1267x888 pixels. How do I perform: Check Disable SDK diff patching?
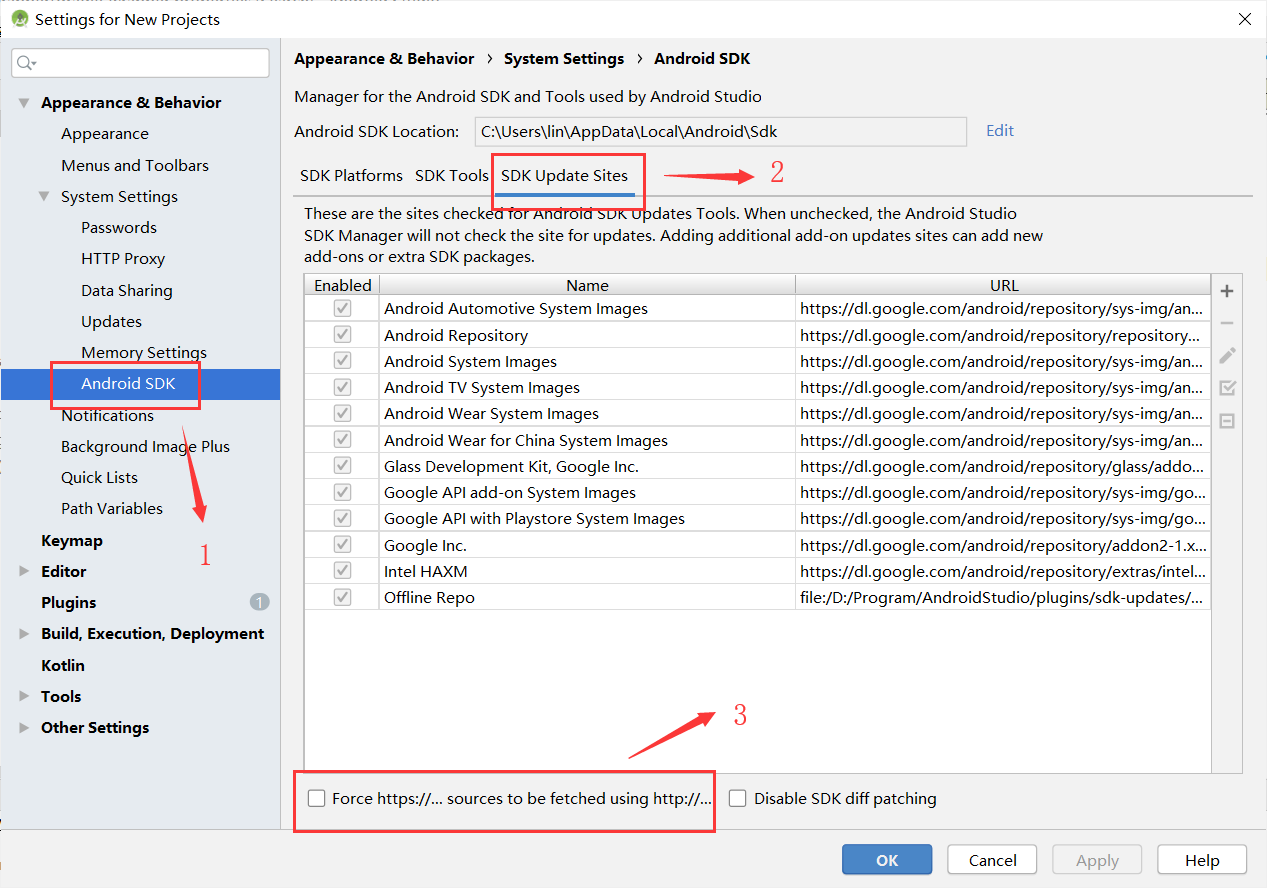coord(738,798)
